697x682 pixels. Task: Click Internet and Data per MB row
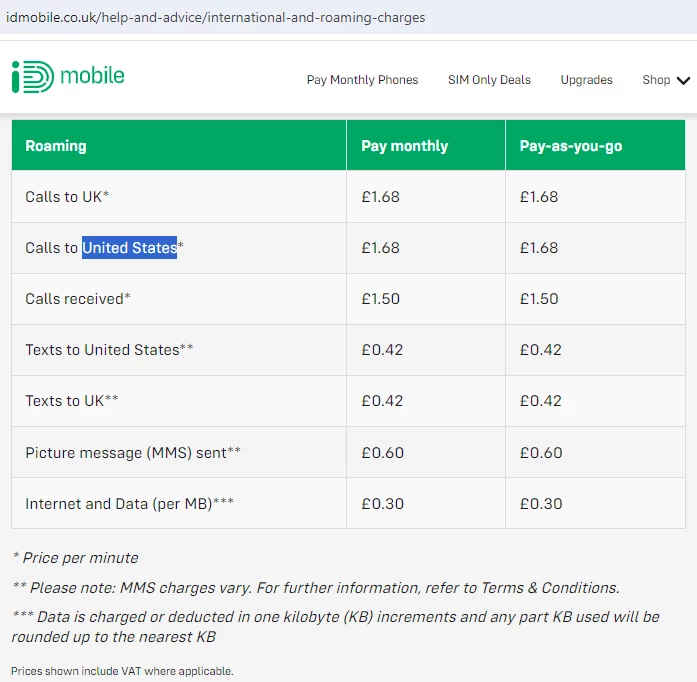129,504
